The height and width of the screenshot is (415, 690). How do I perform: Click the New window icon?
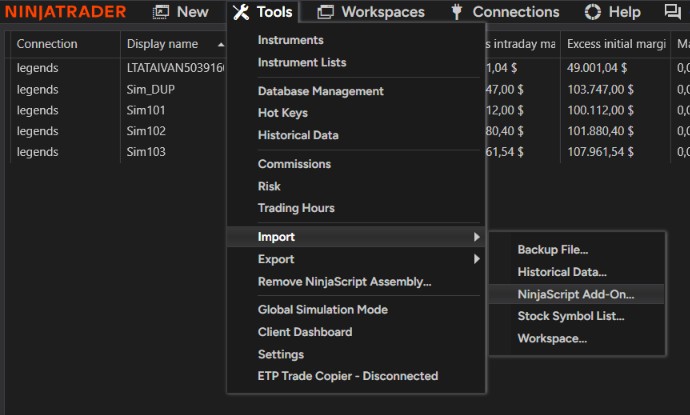pyautogui.click(x=161, y=12)
